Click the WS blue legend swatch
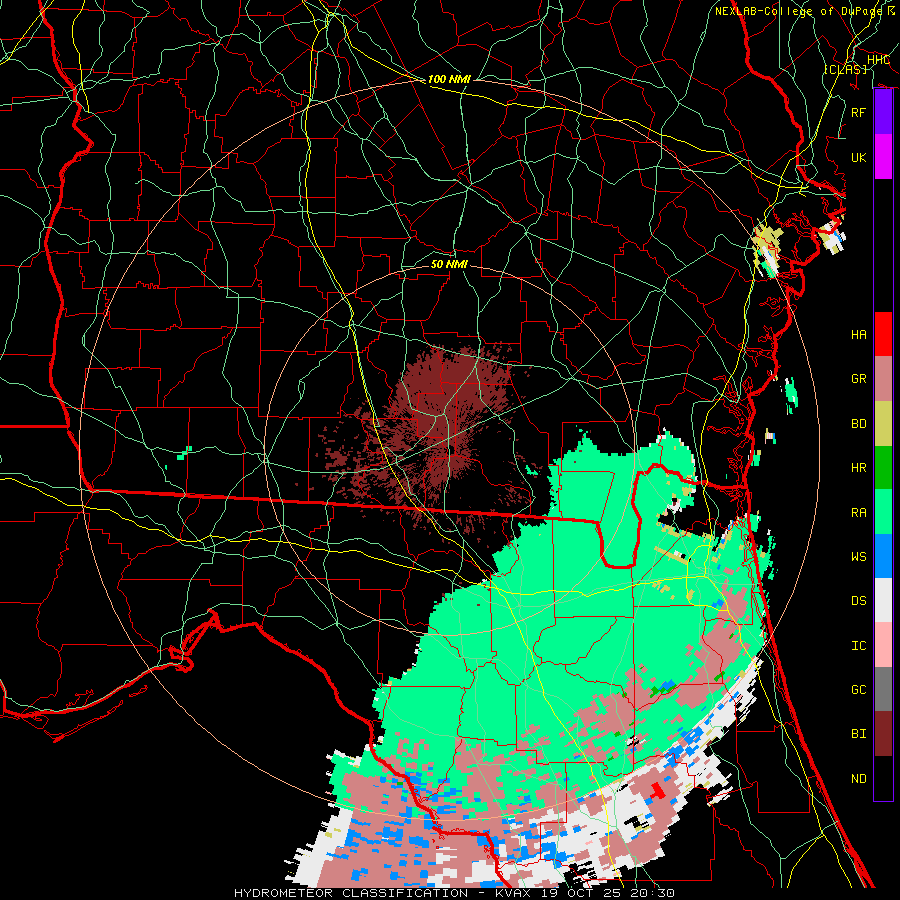Viewport: 900px width, 900px height. [x=883, y=556]
